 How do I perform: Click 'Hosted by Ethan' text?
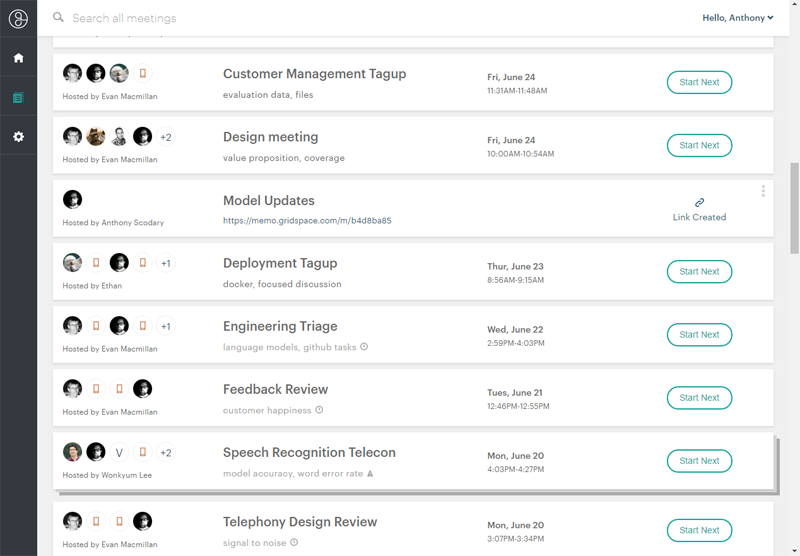92,286
